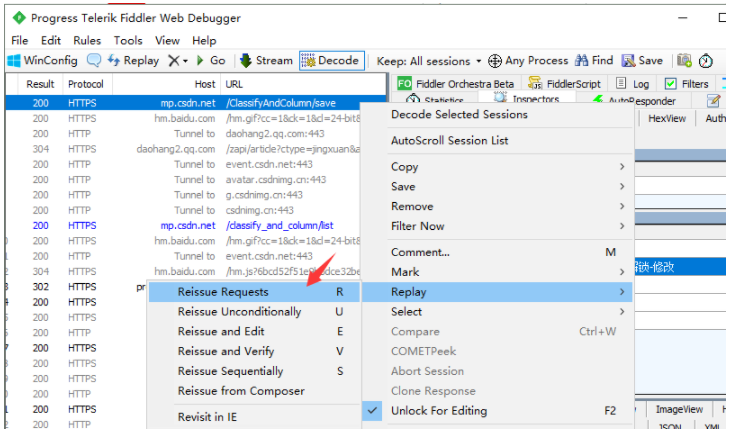Click the Find binoculars button
This screenshot has width=731, height=429.
(594, 61)
